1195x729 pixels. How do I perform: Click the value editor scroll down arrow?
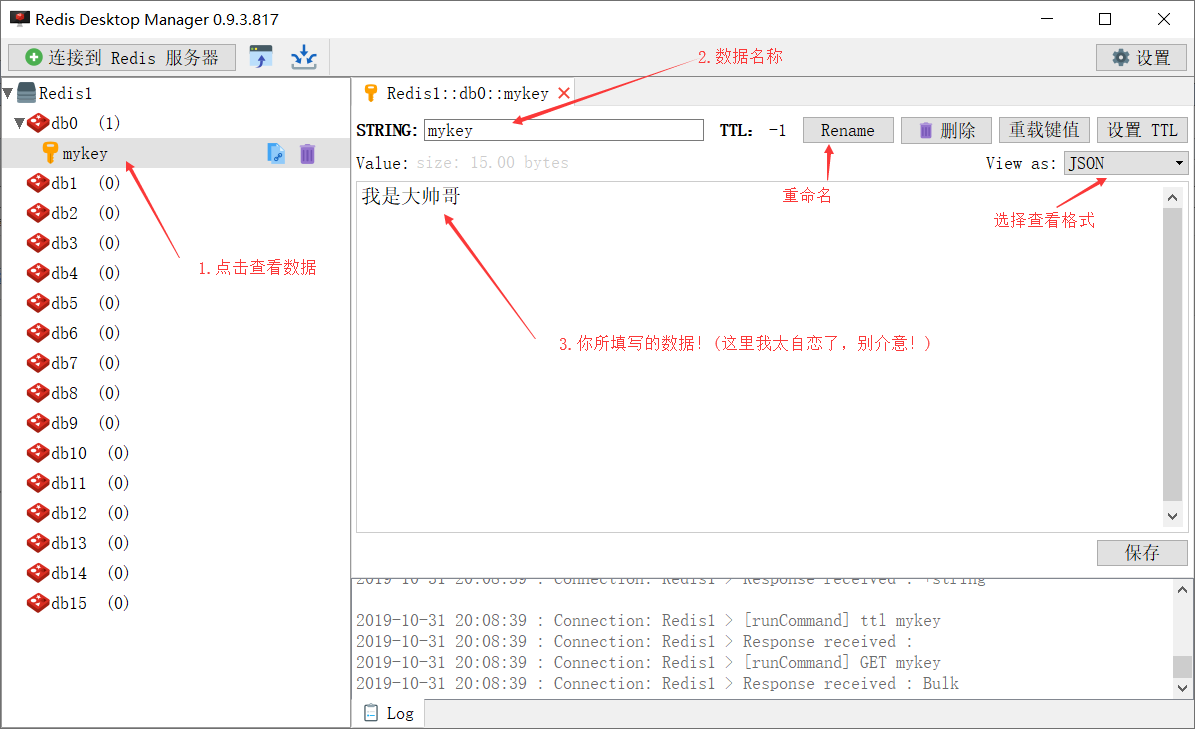tap(1172, 516)
